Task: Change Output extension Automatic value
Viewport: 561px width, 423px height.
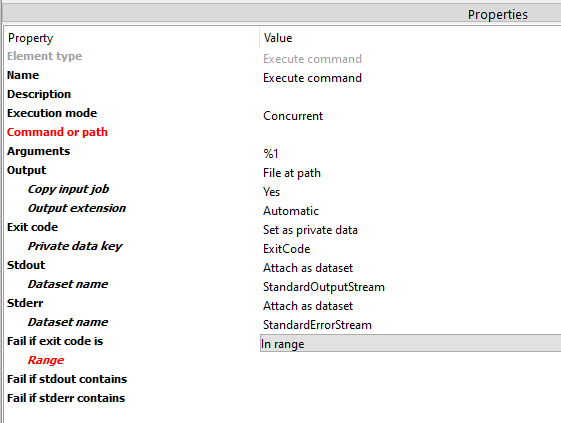Action: point(291,211)
